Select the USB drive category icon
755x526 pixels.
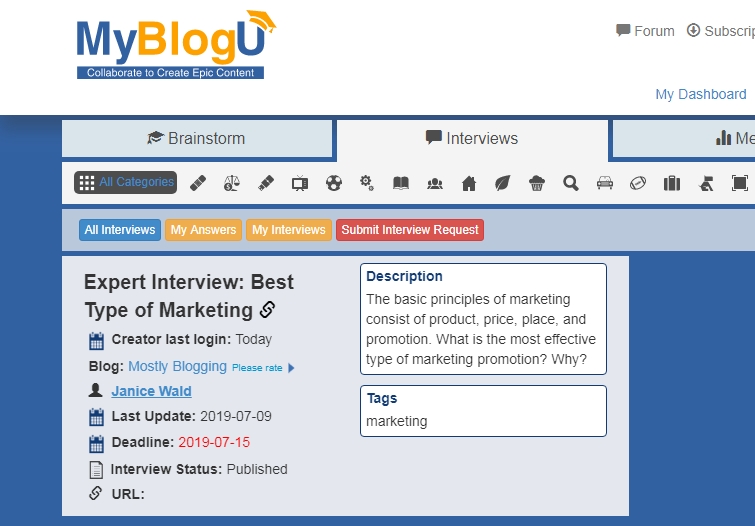[x=266, y=183]
